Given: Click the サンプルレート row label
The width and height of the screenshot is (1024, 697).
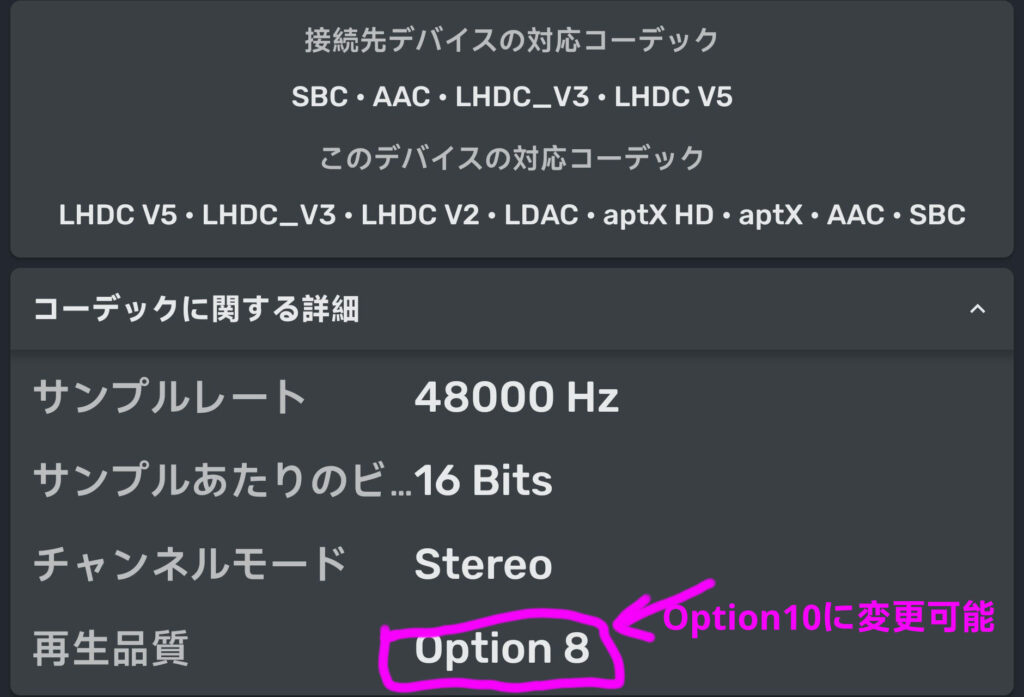Looking at the screenshot, I should click(x=170, y=398).
